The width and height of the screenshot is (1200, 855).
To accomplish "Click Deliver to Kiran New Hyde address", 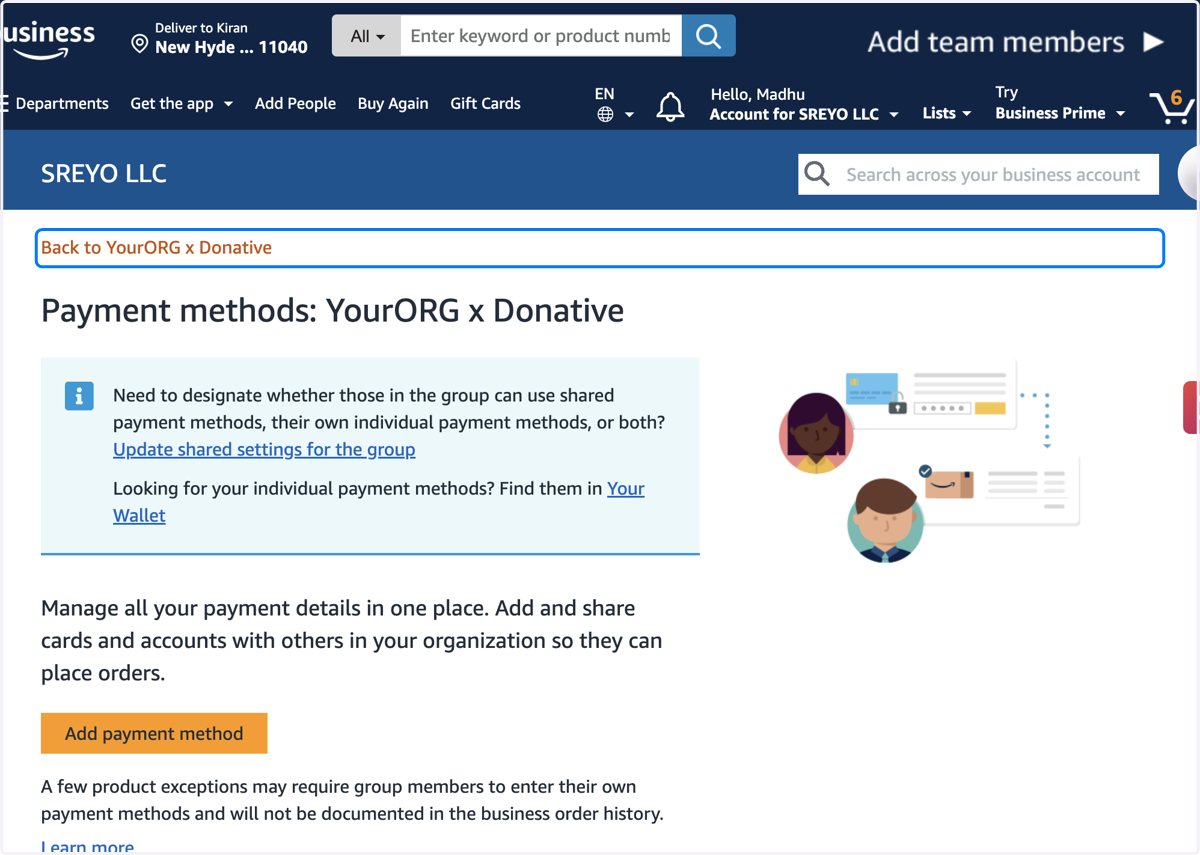I will pos(220,38).
